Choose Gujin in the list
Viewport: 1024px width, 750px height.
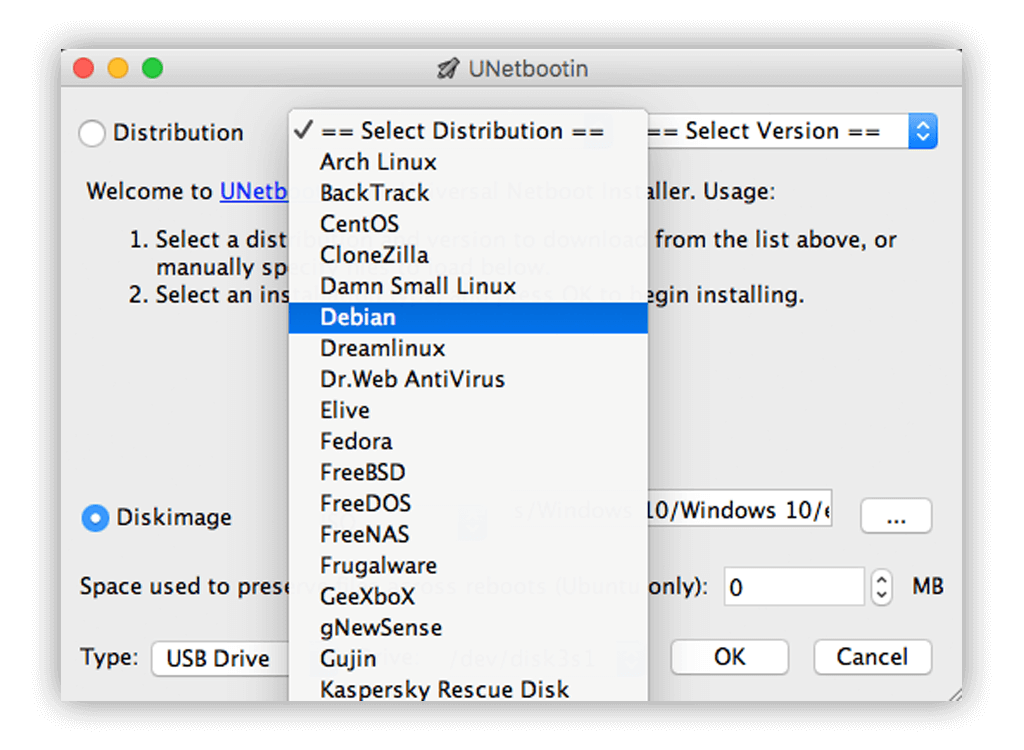468,659
